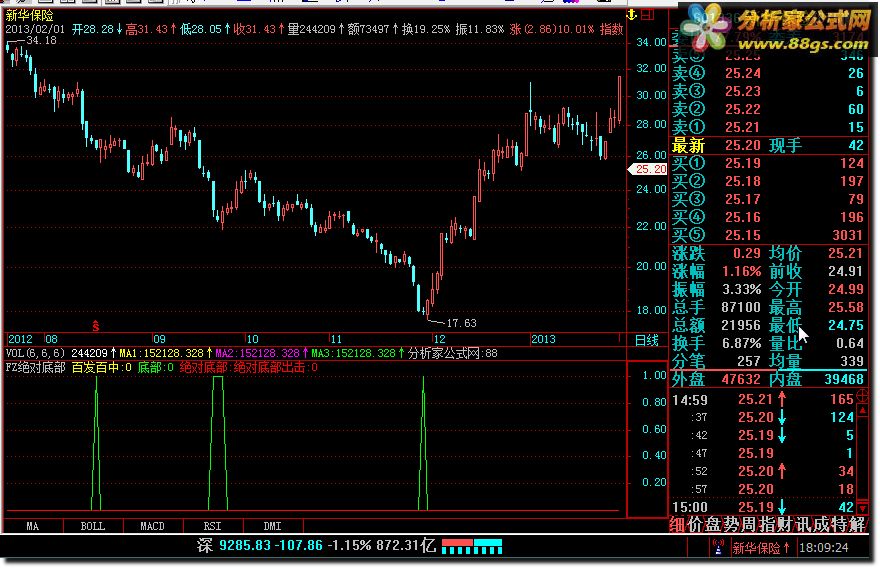Click the red-cyan market breadth bar in the status bar

[x=471, y=546]
